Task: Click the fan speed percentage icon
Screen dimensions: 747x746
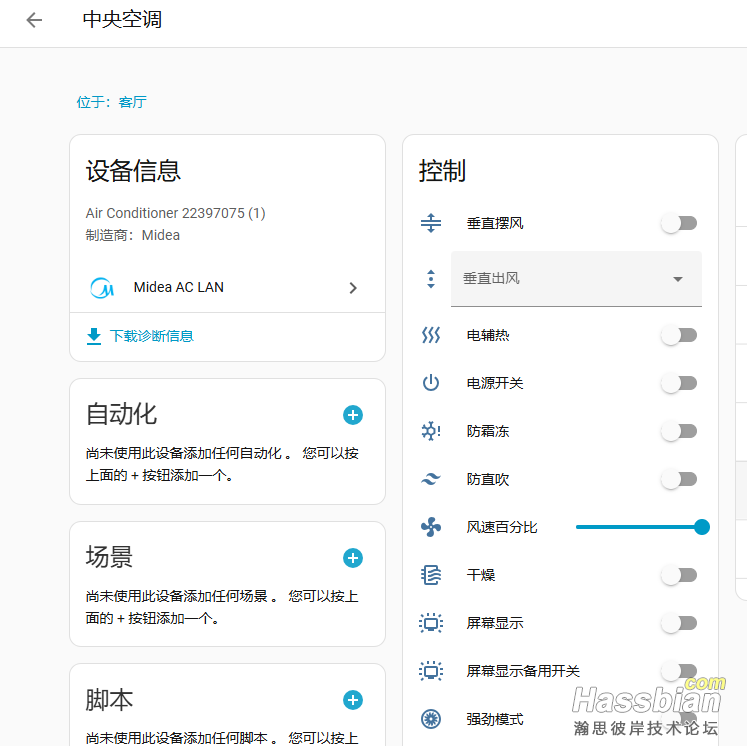Action: tap(431, 527)
